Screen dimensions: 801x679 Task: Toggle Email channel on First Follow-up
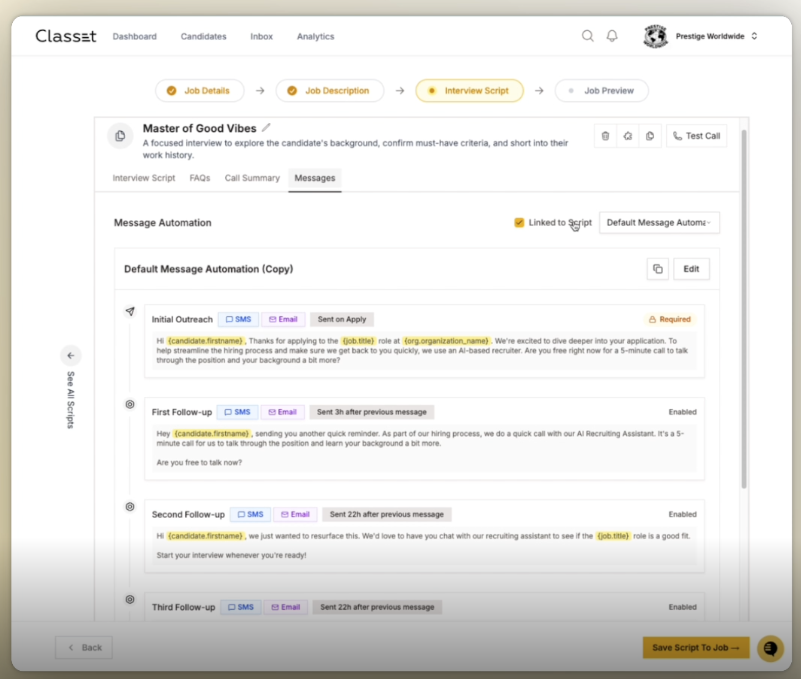tap(281, 412)
